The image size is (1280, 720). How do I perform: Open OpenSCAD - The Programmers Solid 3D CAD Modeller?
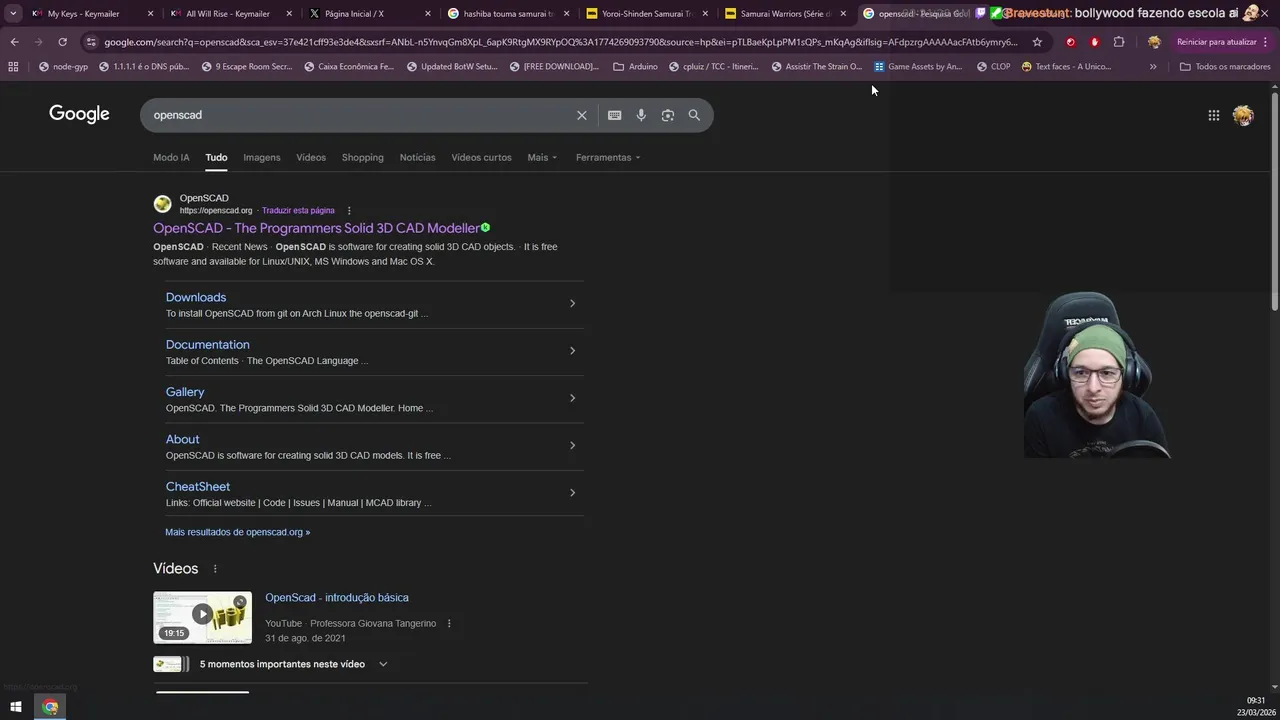[x=316, y=228]
